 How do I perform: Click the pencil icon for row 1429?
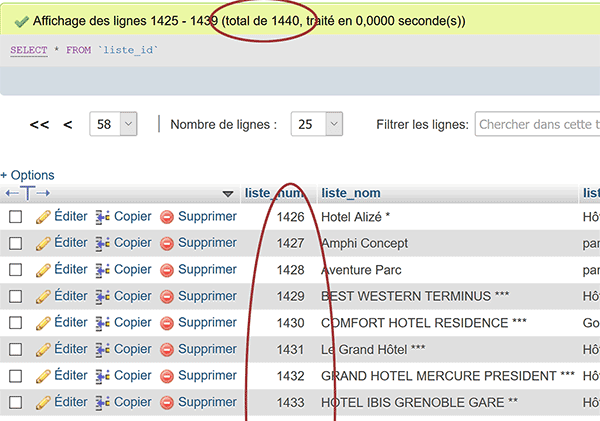[x=43, y=297]
